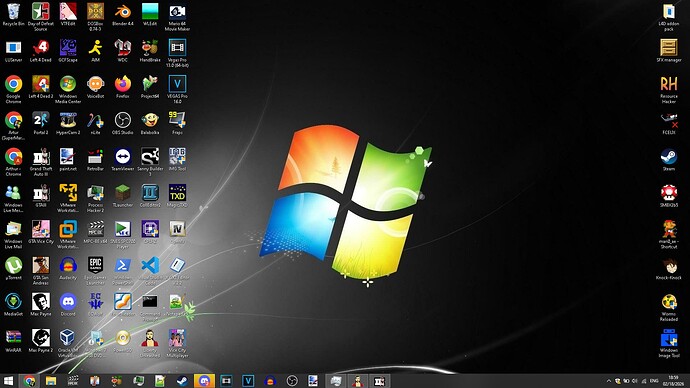Open Audacity desktop shortcut

coord(68,268)
